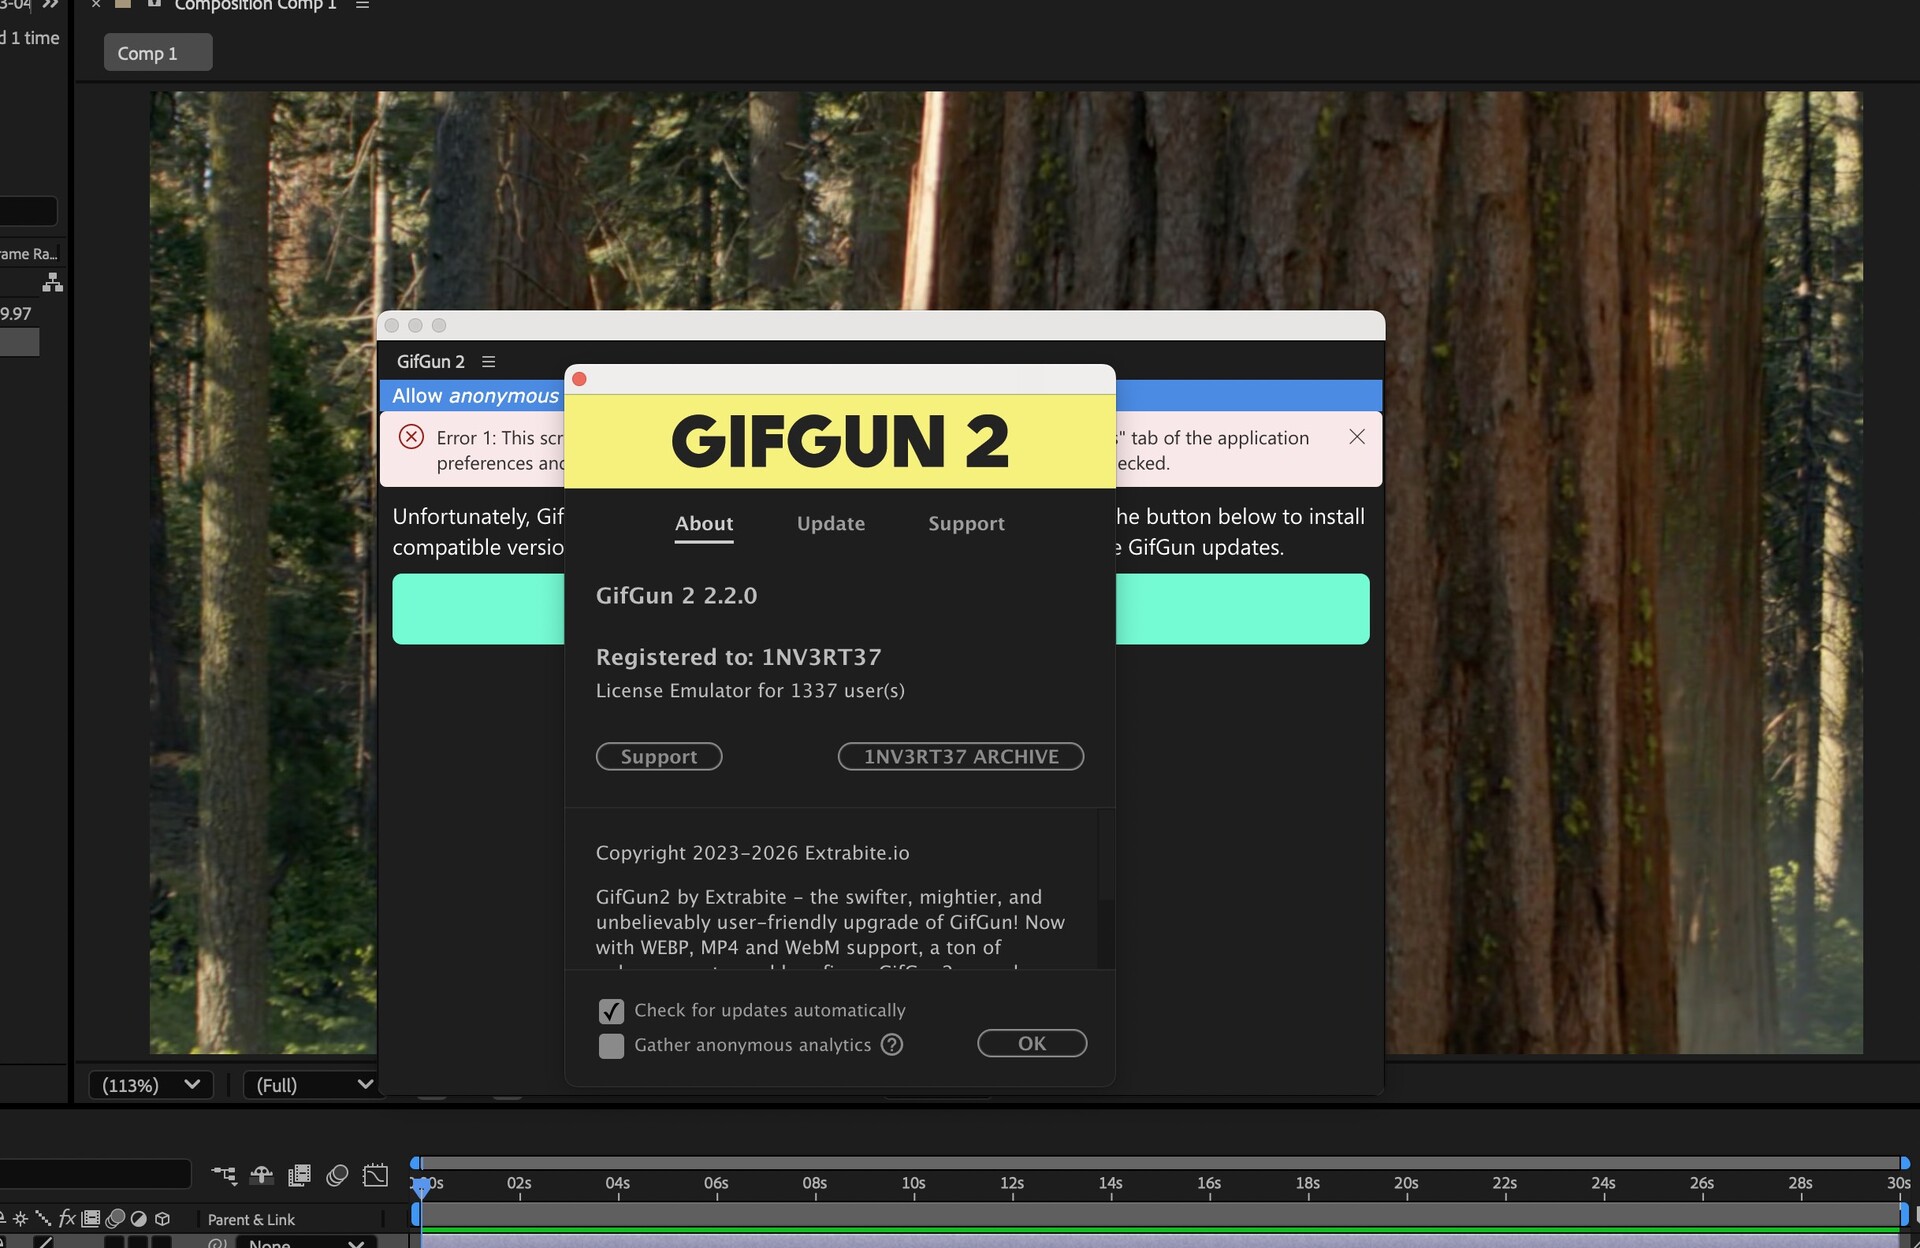The height and width of the screenshot is (1248, 1920).
Task: Click the Support pill button
Action: pos(658,757)
